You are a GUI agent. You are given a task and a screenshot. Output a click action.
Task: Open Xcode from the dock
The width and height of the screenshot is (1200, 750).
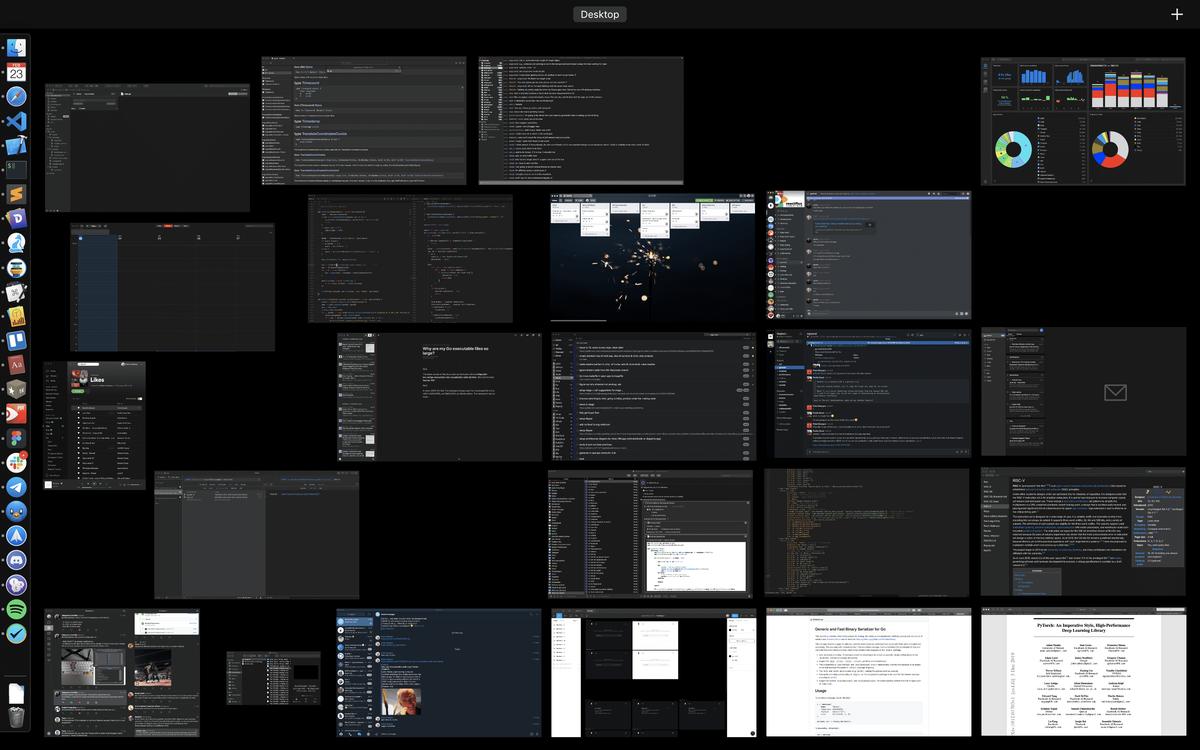(x=16, y=145)
